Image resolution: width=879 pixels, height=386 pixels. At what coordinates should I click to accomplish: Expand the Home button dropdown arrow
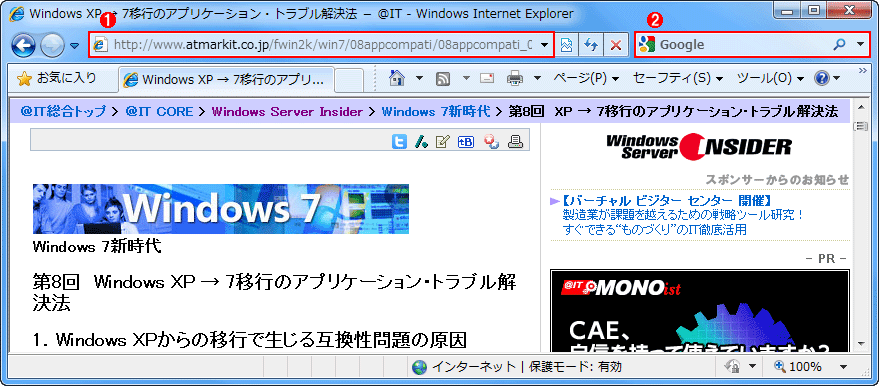(419, 79)
